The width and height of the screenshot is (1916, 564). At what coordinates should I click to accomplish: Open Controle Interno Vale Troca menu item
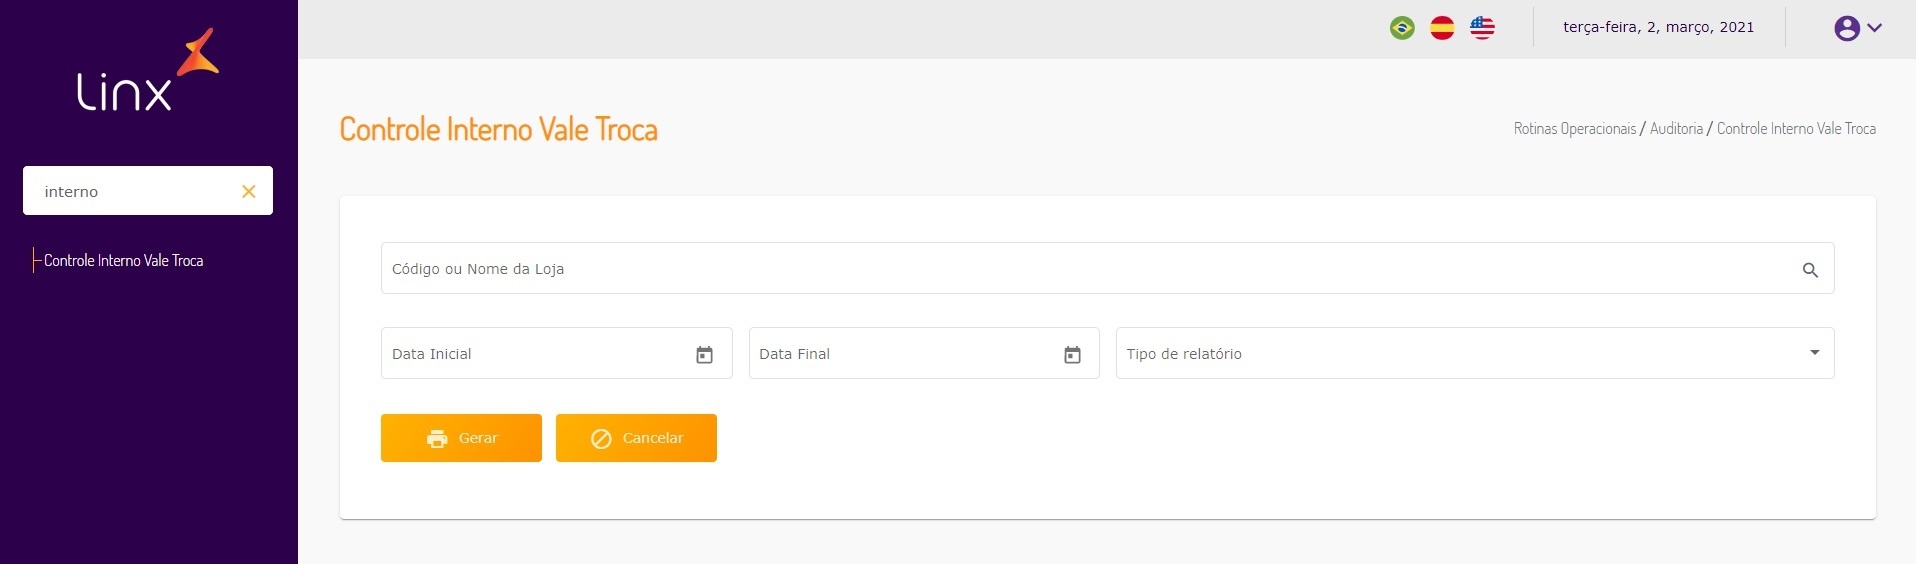click(x=123, y=261)
